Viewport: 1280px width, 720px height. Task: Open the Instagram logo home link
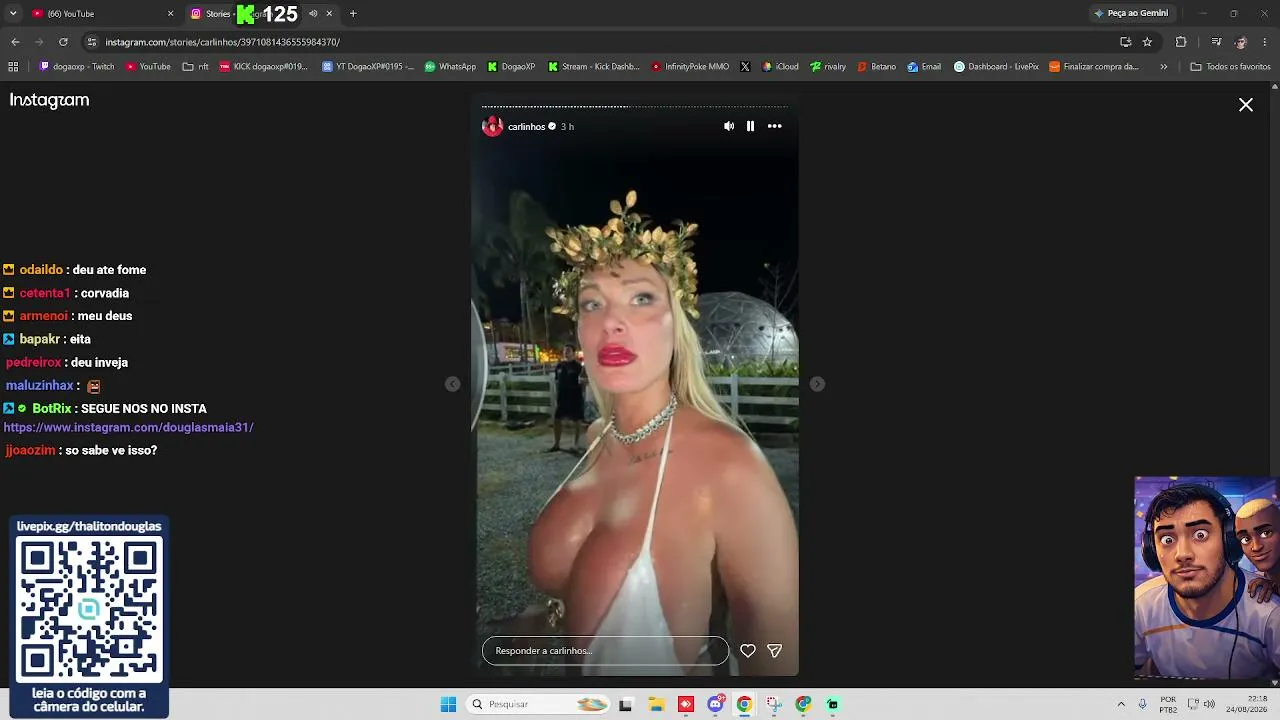(49, 100)
